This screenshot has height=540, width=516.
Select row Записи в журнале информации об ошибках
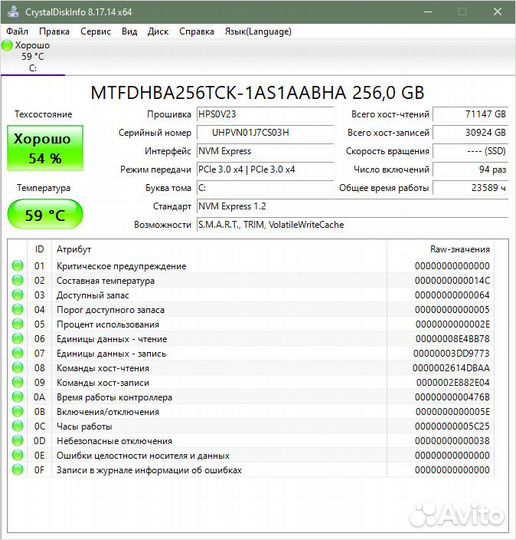(251, 470)
